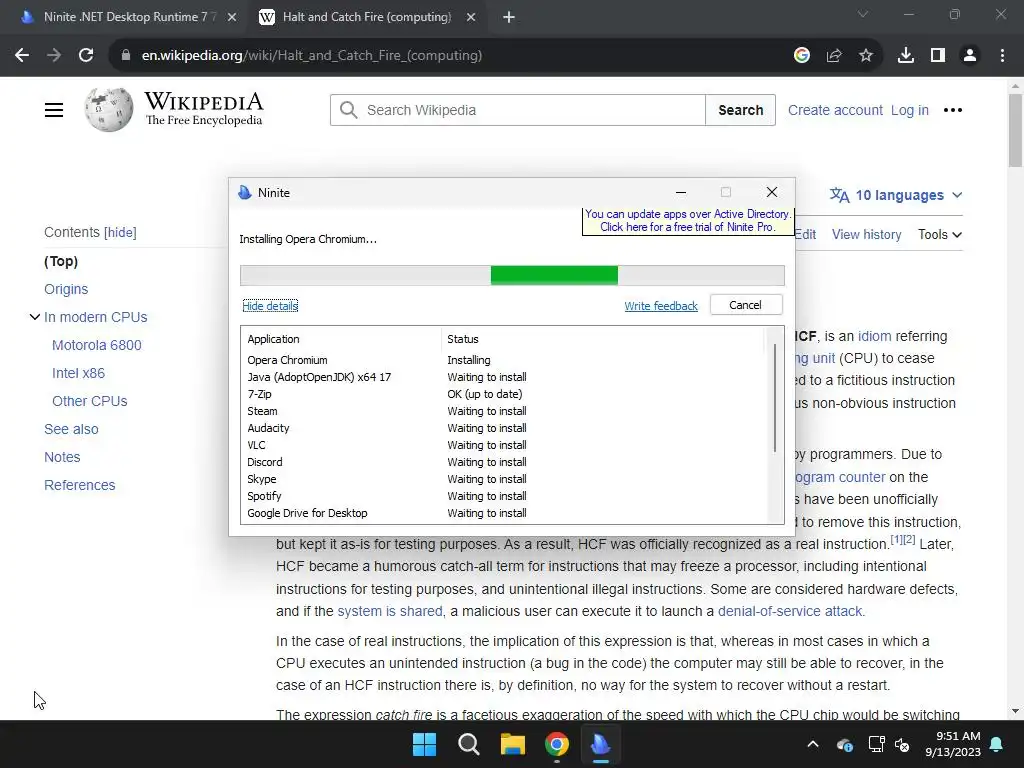Screen dimensions: 1024x768
Task: Open Write feedback link in Ninite
Action: click(x=661, y=306)
